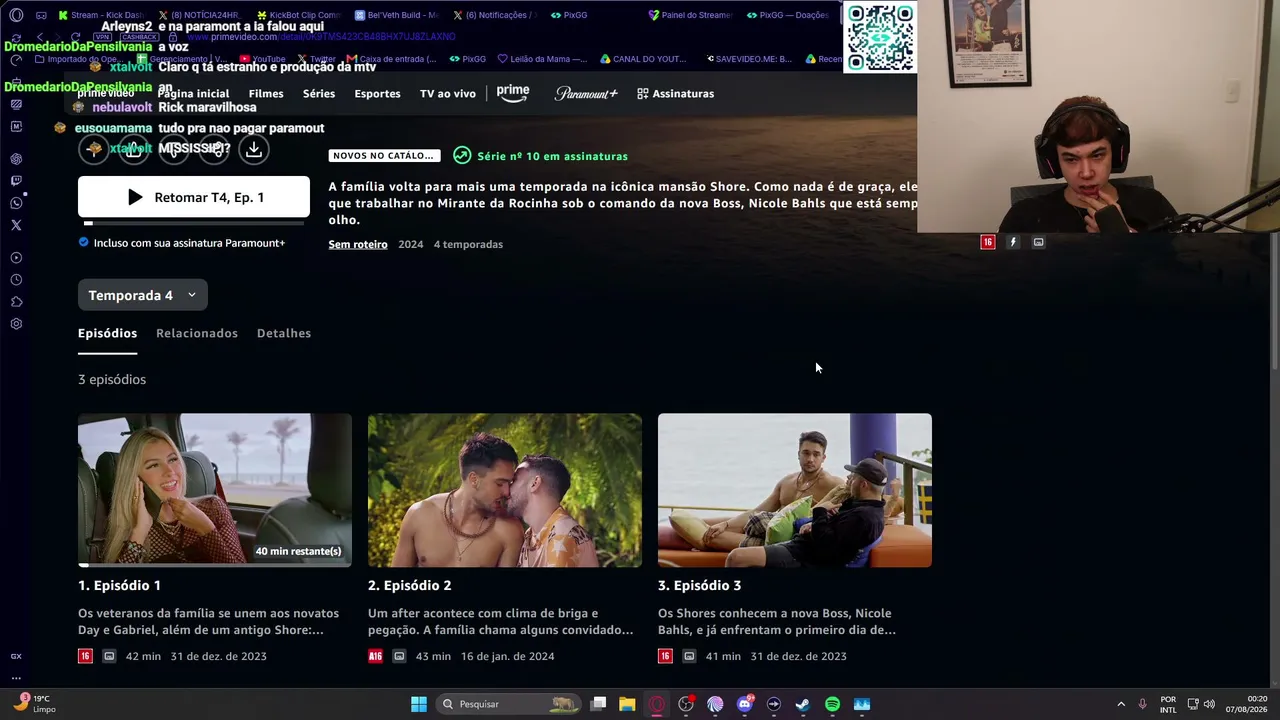Open Extensions from the Opera GX sidebar
Viewport: 1280px width, 720px height.
(16, 302)
